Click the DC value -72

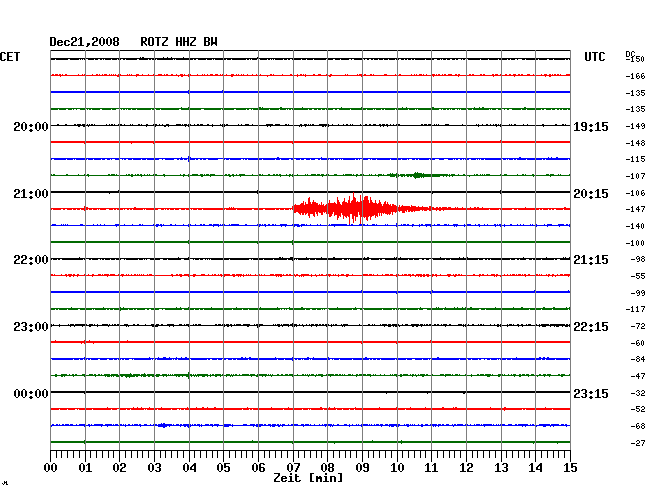point(638,327)
